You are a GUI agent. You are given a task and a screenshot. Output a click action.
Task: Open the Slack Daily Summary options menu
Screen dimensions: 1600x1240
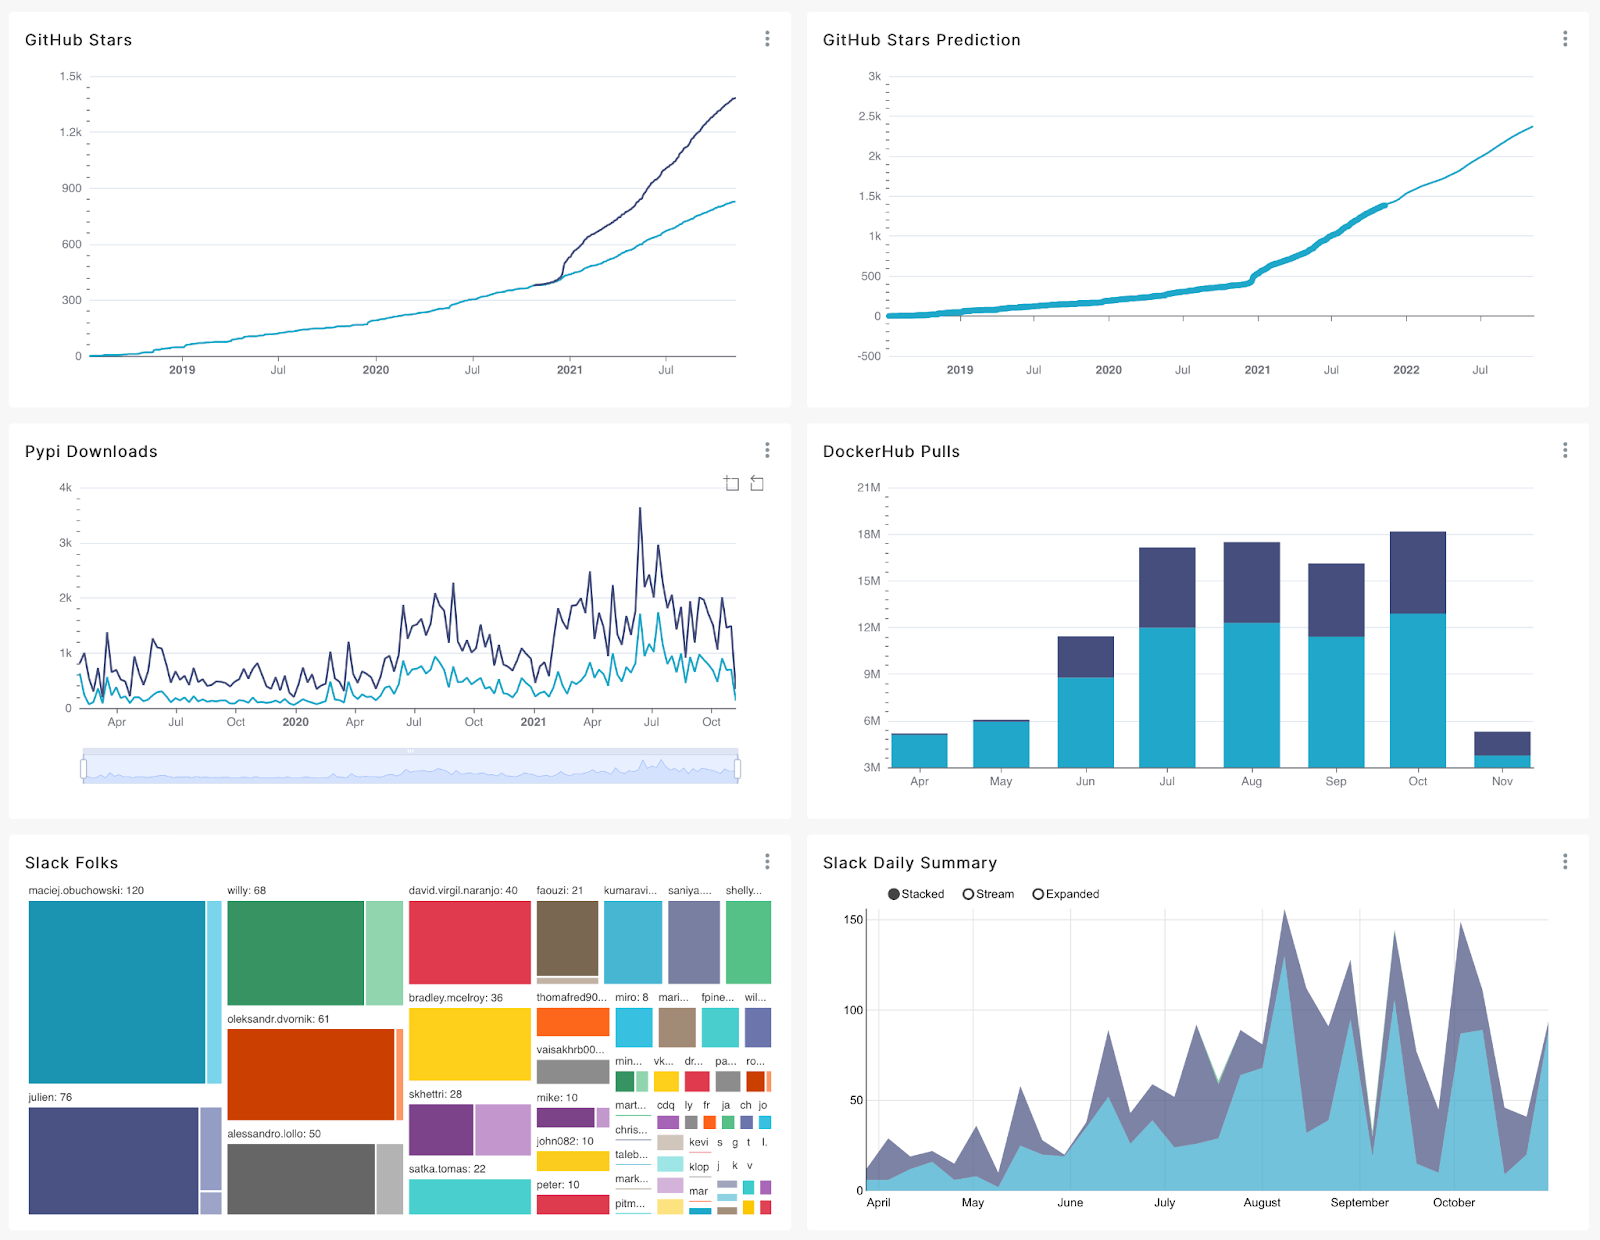1565,861
